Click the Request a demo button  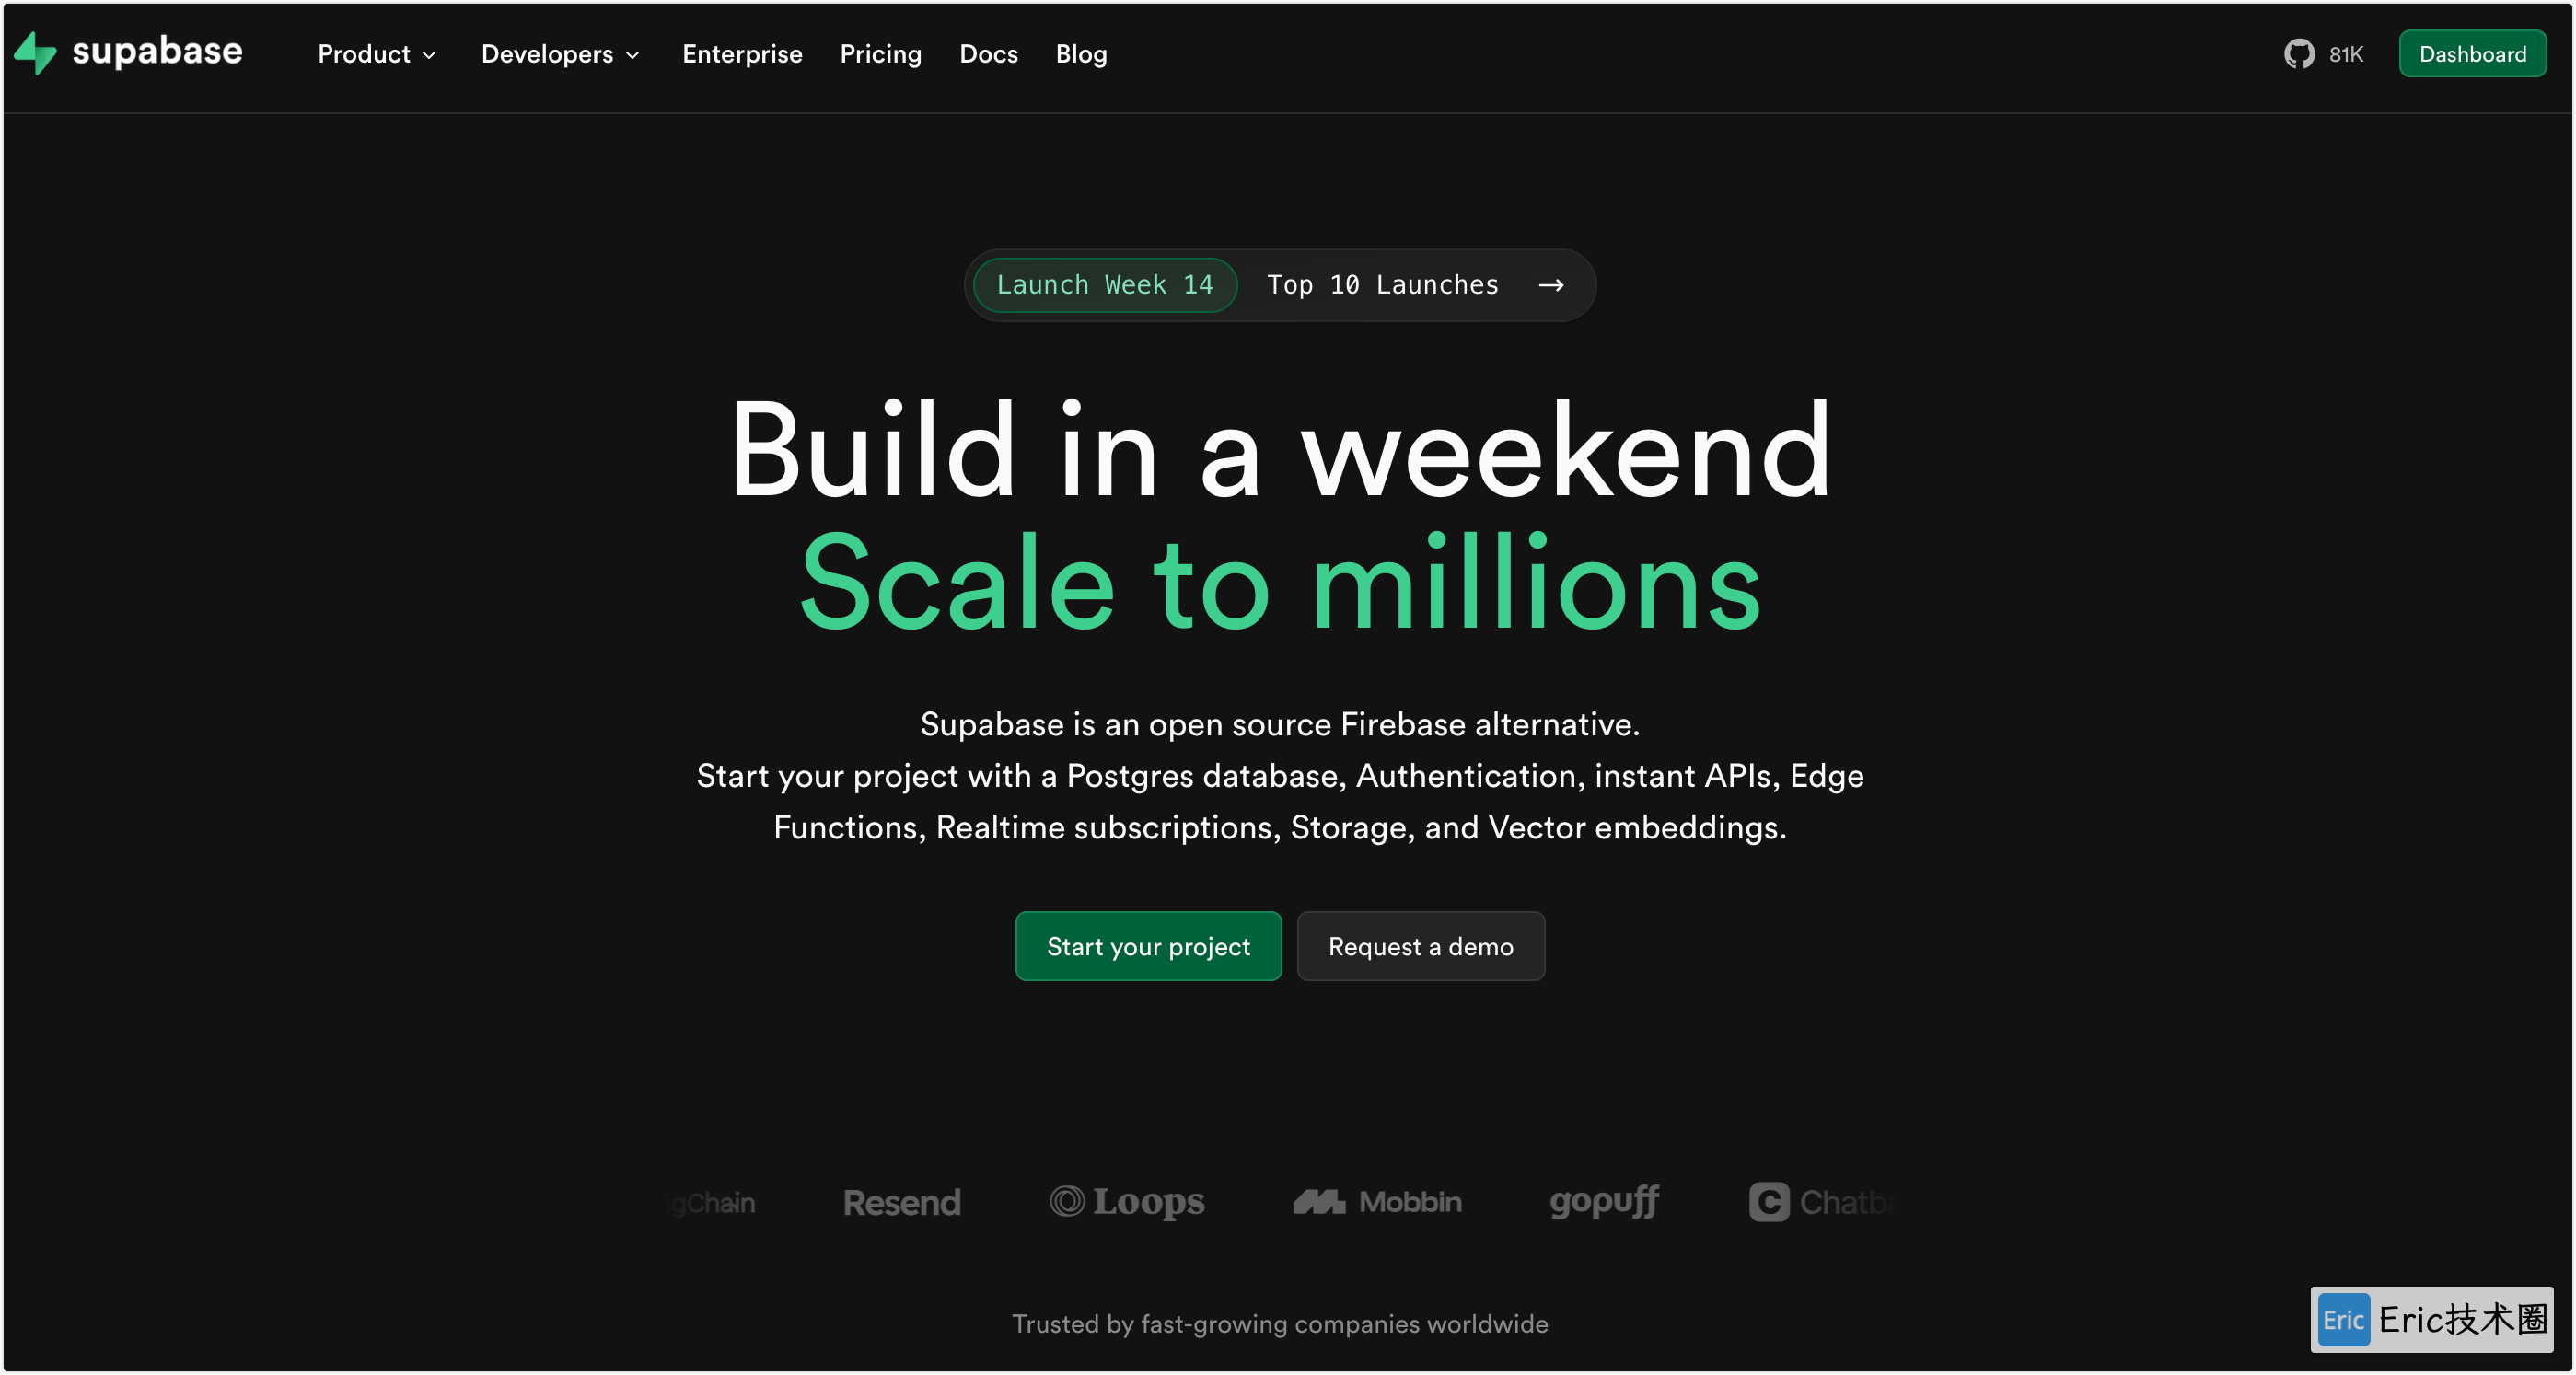click(1420, 946)
